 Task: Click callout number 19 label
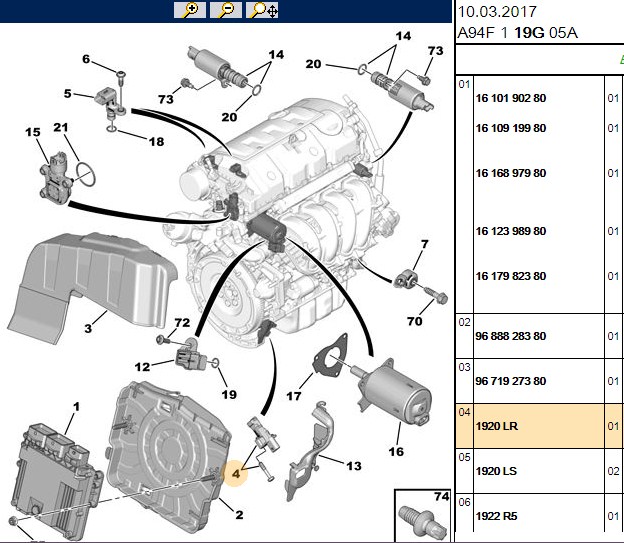[229, 394]
